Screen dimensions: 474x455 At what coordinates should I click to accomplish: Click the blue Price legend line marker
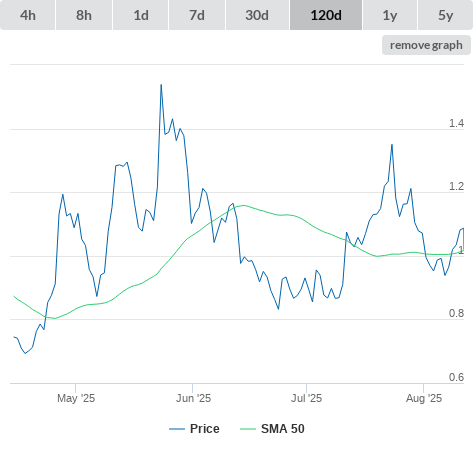coord(177,429)
